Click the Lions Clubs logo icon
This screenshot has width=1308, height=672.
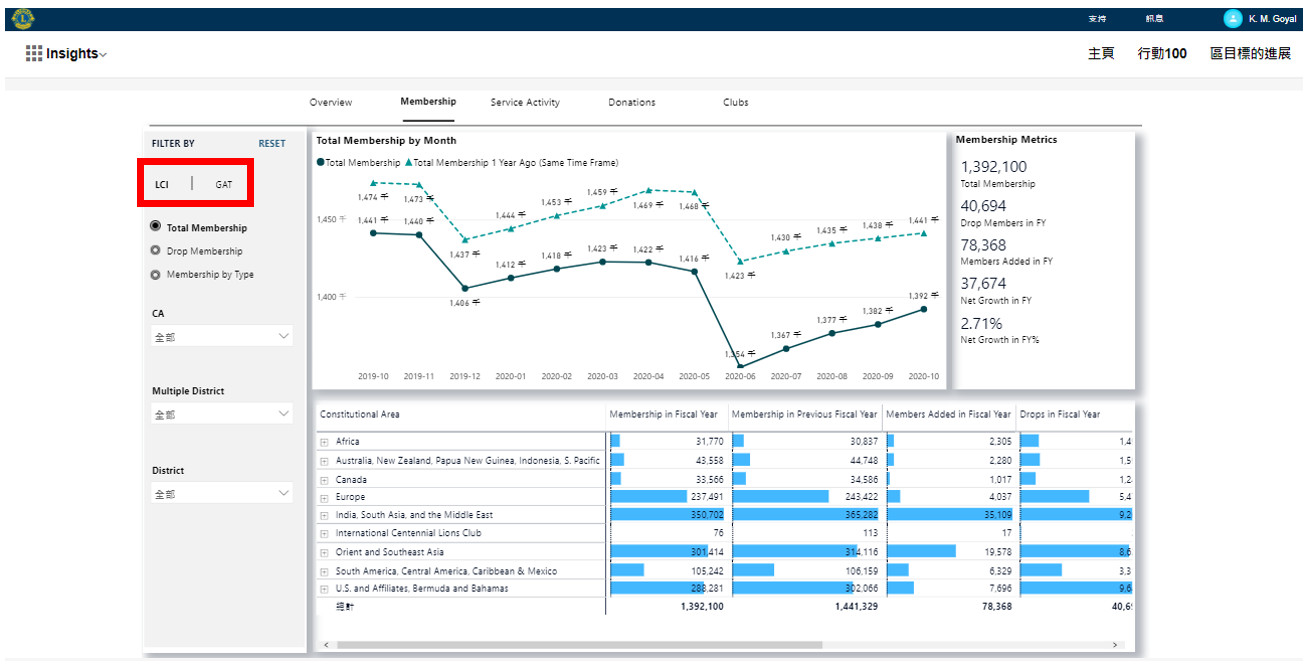[23, 18]
